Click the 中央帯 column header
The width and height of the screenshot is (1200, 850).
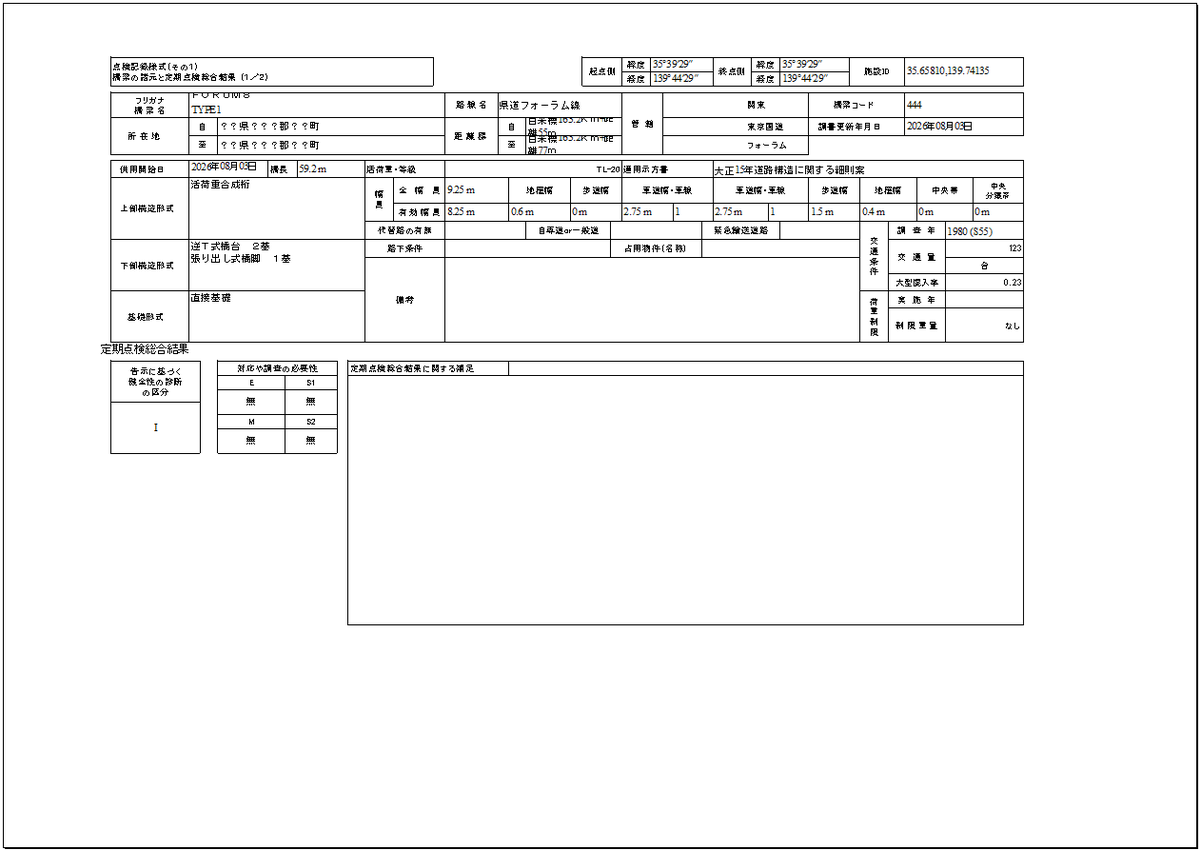click(945, 188)
